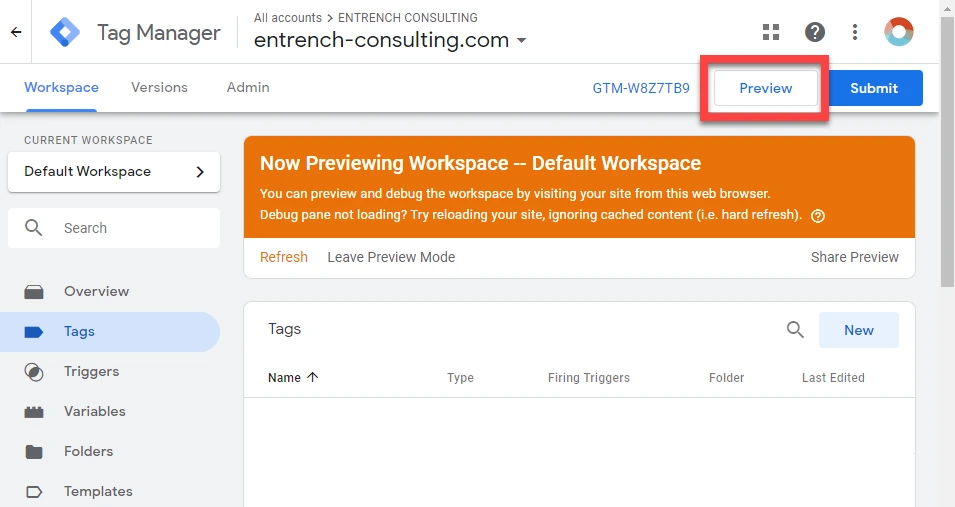
Task: Click the back arrow icon
Action: (16, 32)
